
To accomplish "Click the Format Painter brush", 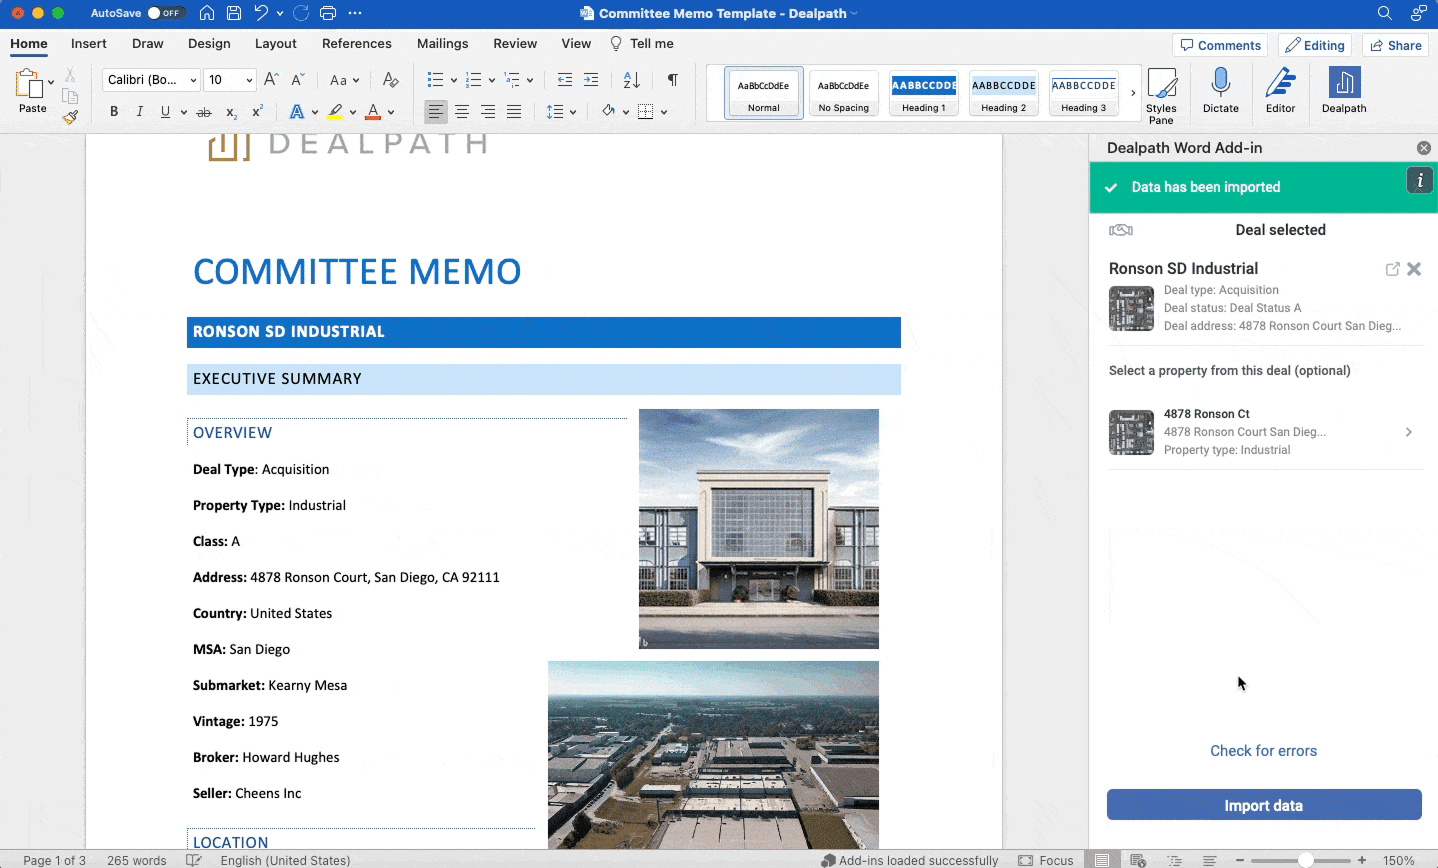I will pyautogui.click(x=70, y=117).
